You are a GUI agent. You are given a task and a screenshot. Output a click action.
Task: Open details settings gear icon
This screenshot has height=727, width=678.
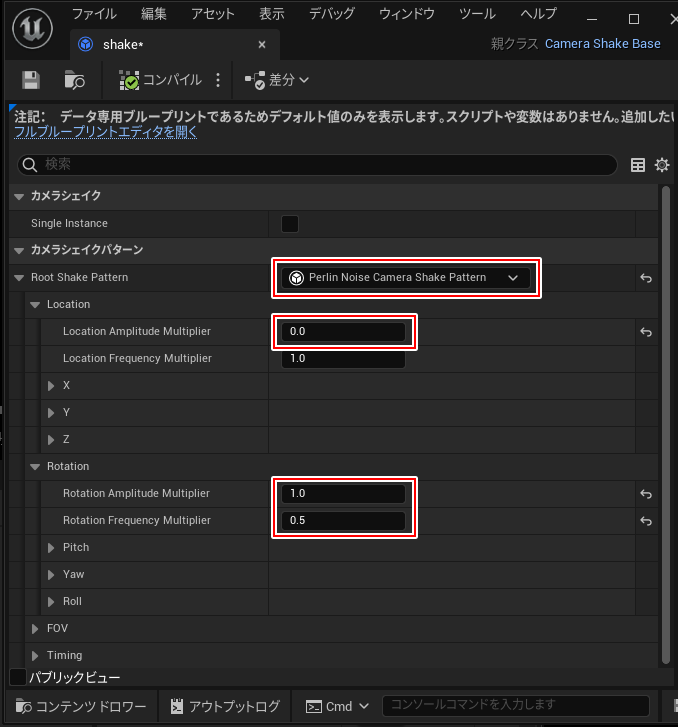(661, 165)
